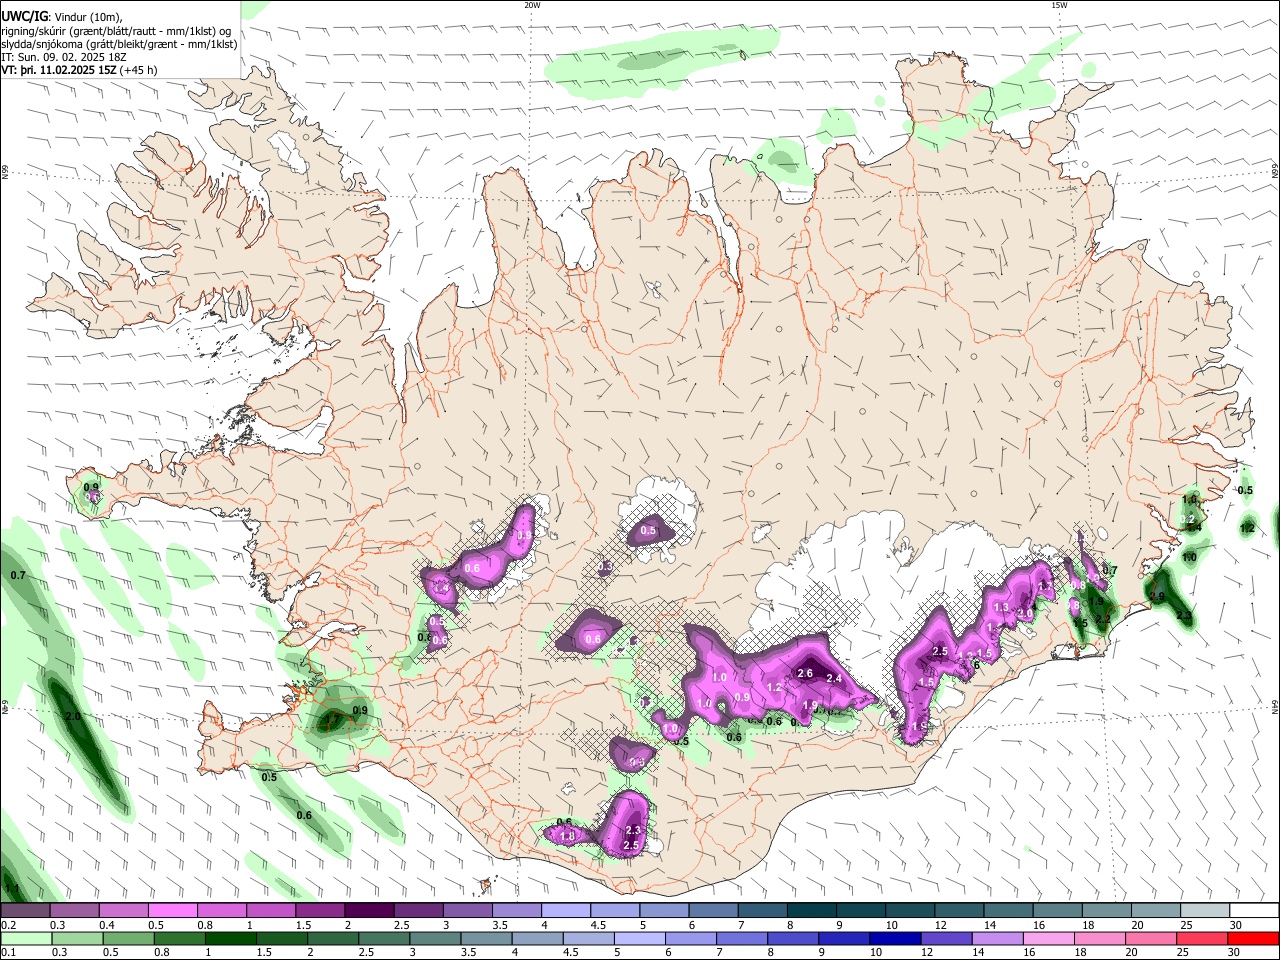Pick the 0.2–0.3 dusky purple upper legend swatch
The width and height of the screenshot is (1280, 960).
coord(26,911)
